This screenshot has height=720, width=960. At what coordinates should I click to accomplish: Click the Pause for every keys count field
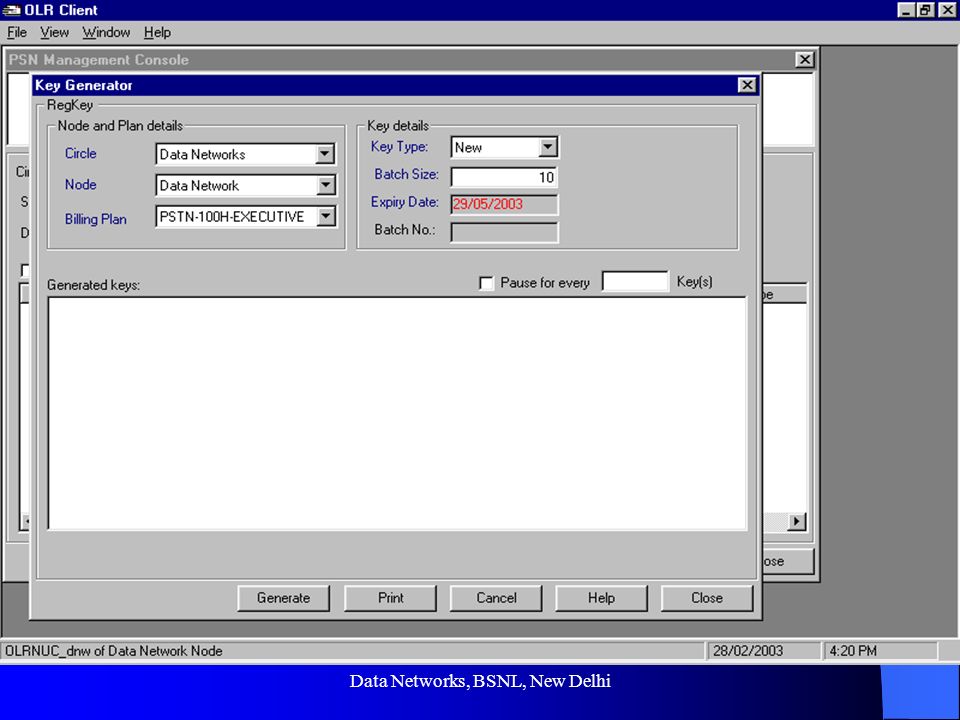click(x=635, y=282)
